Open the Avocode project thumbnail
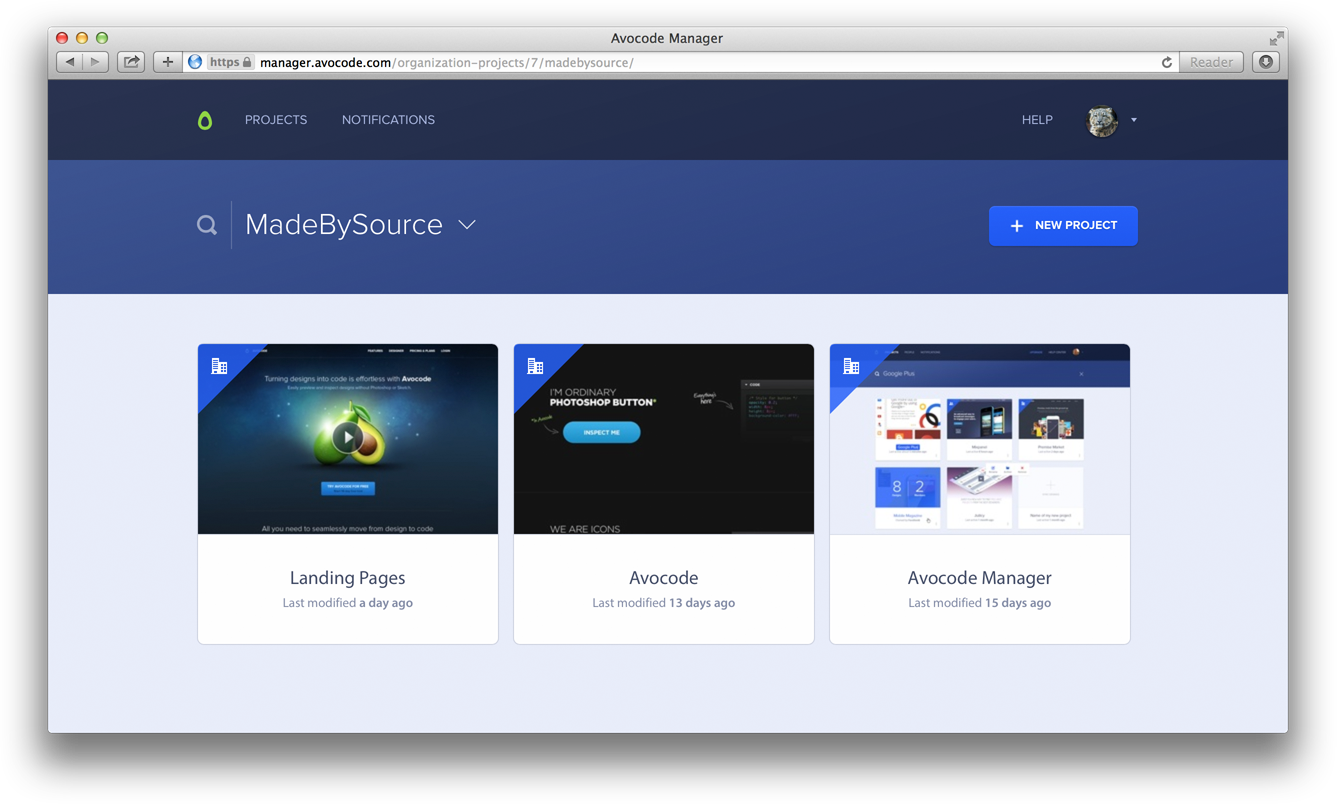 point(664,439)
